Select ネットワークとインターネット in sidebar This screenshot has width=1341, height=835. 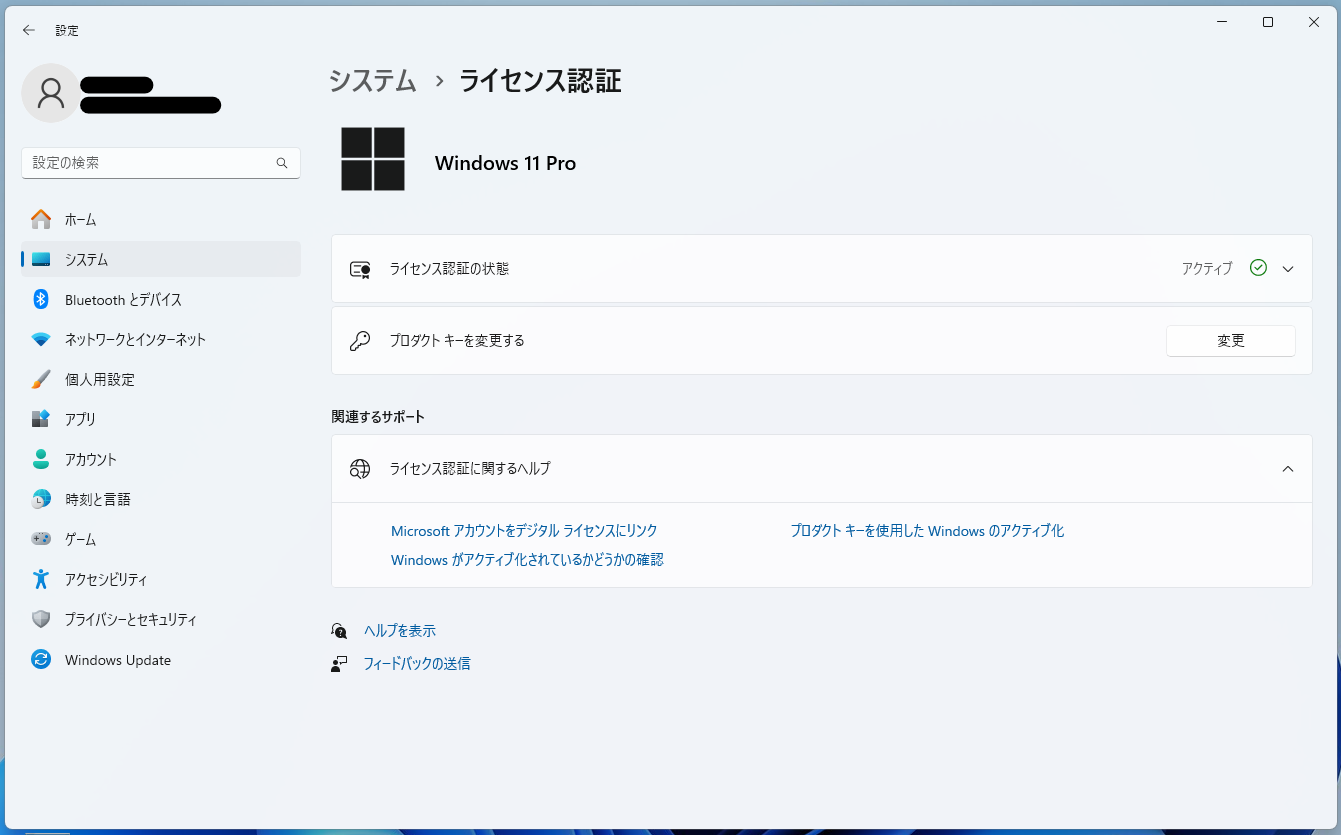coord(161,339)
